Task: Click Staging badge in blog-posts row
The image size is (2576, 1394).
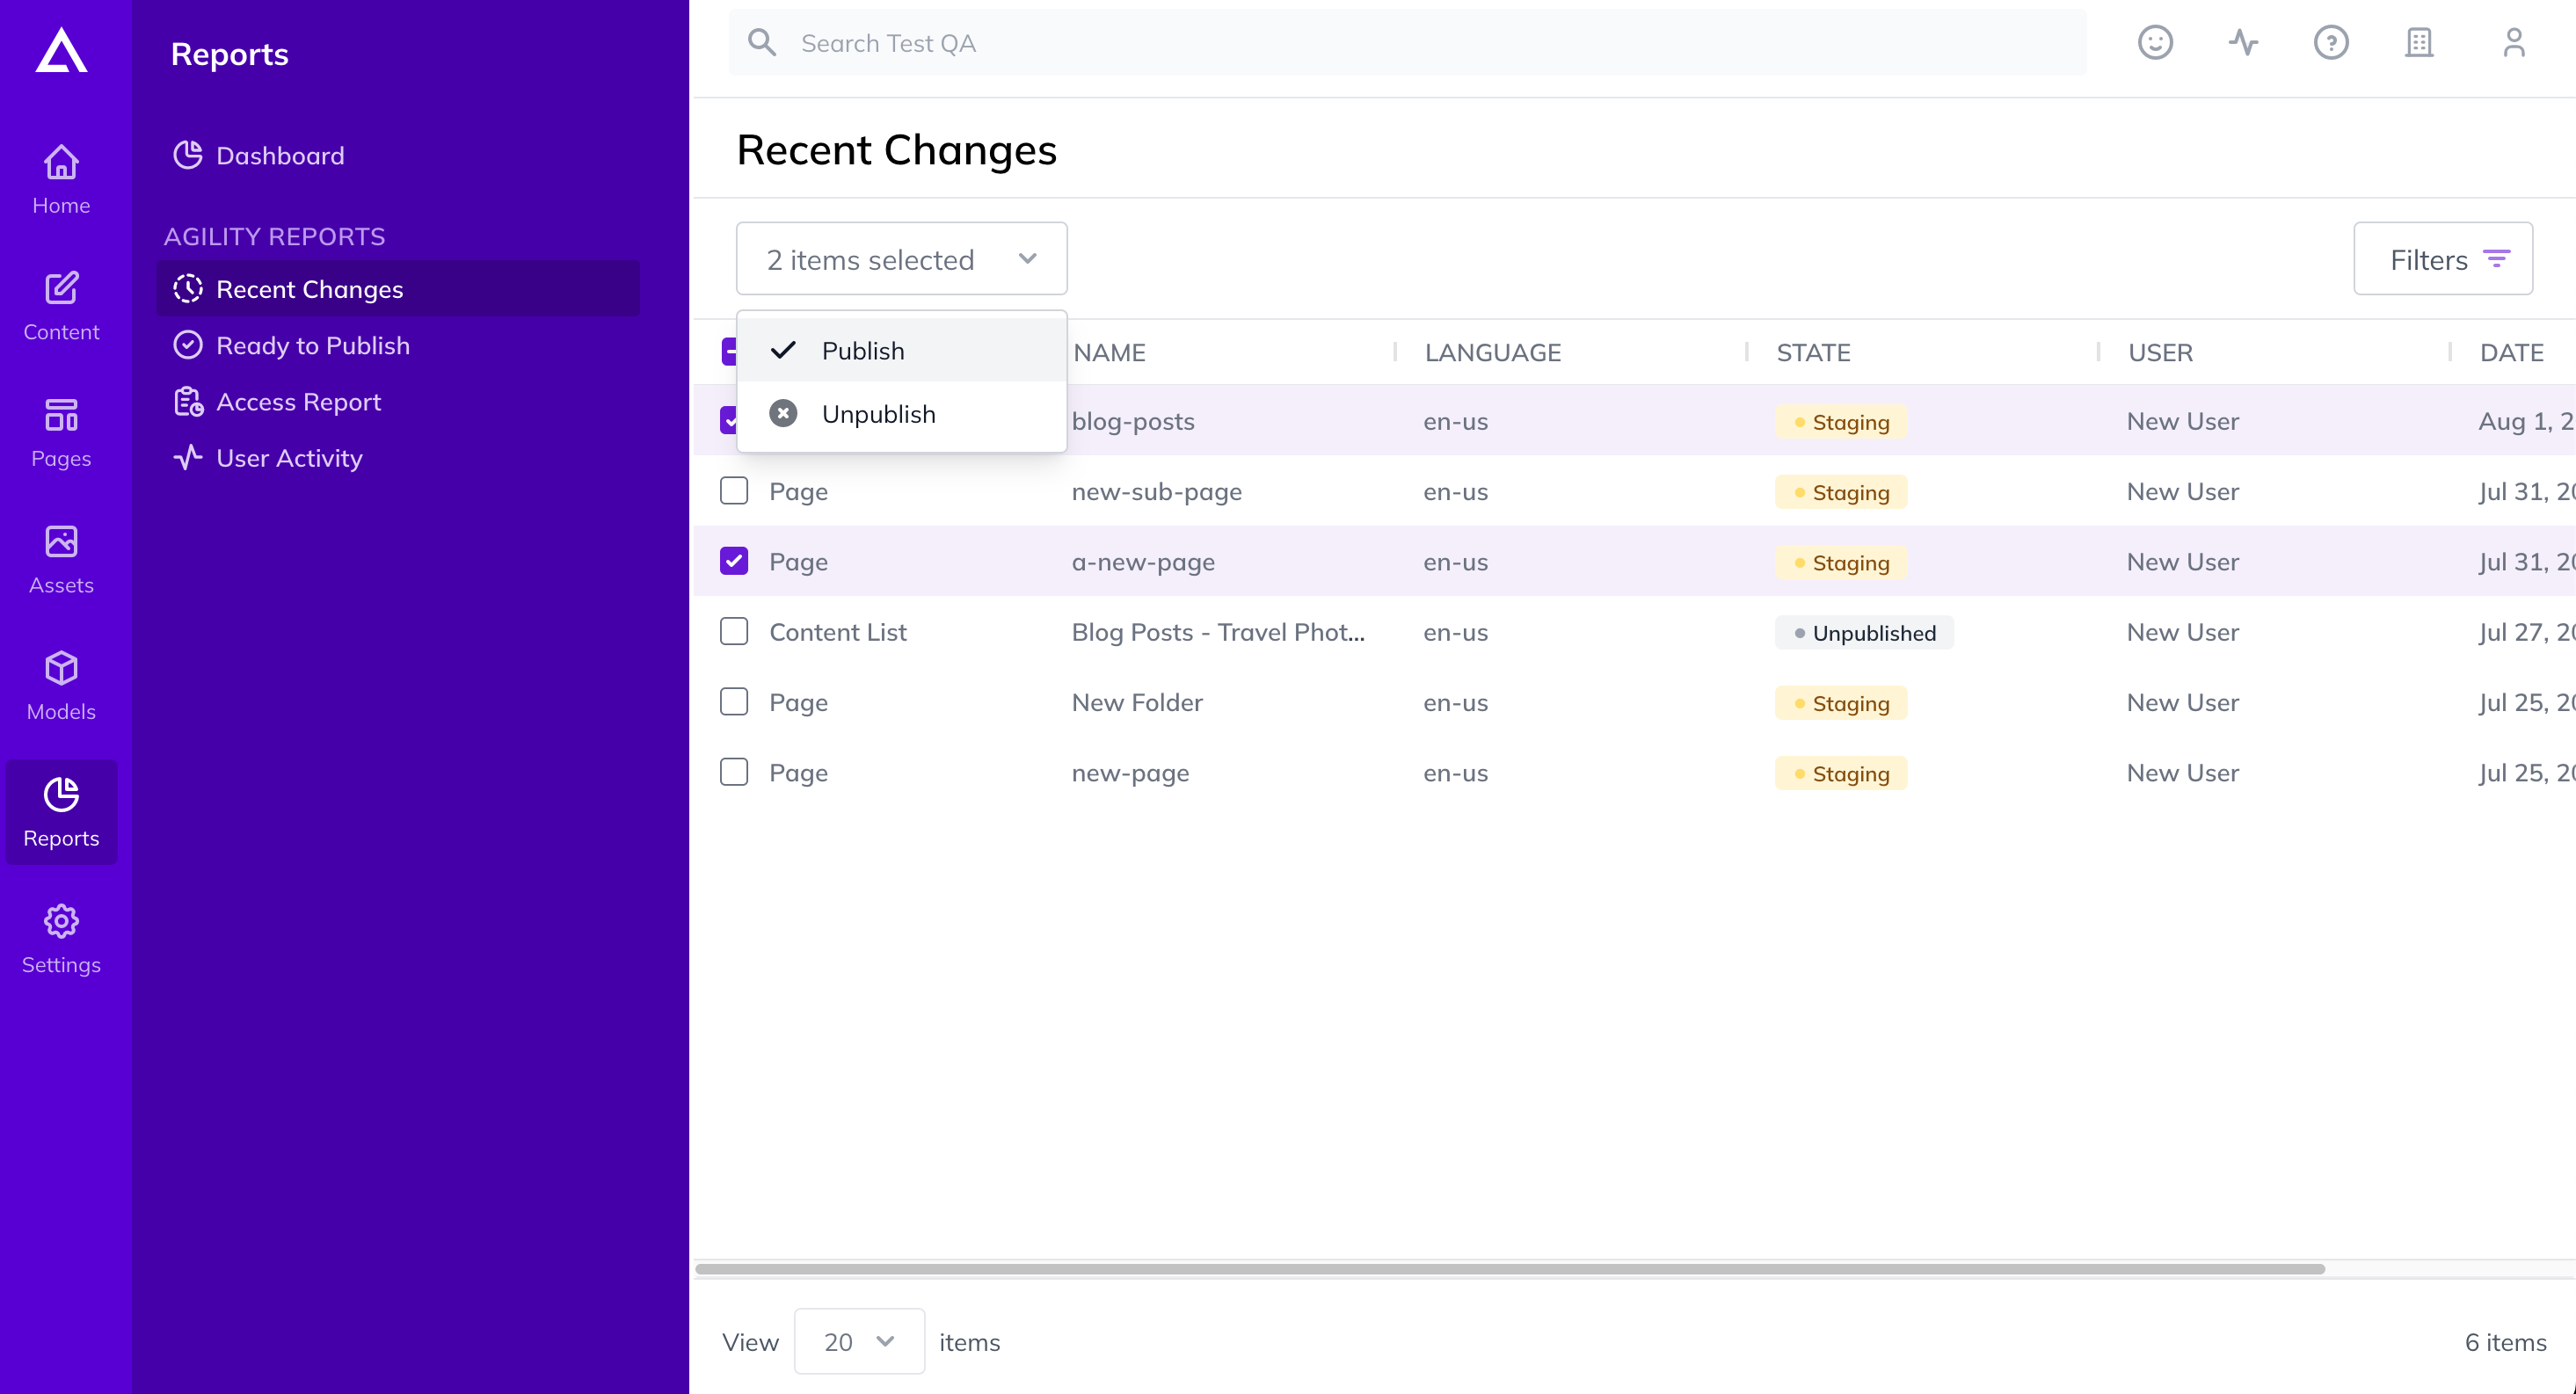Action: pyautogui.click(x=1840, y=421)
